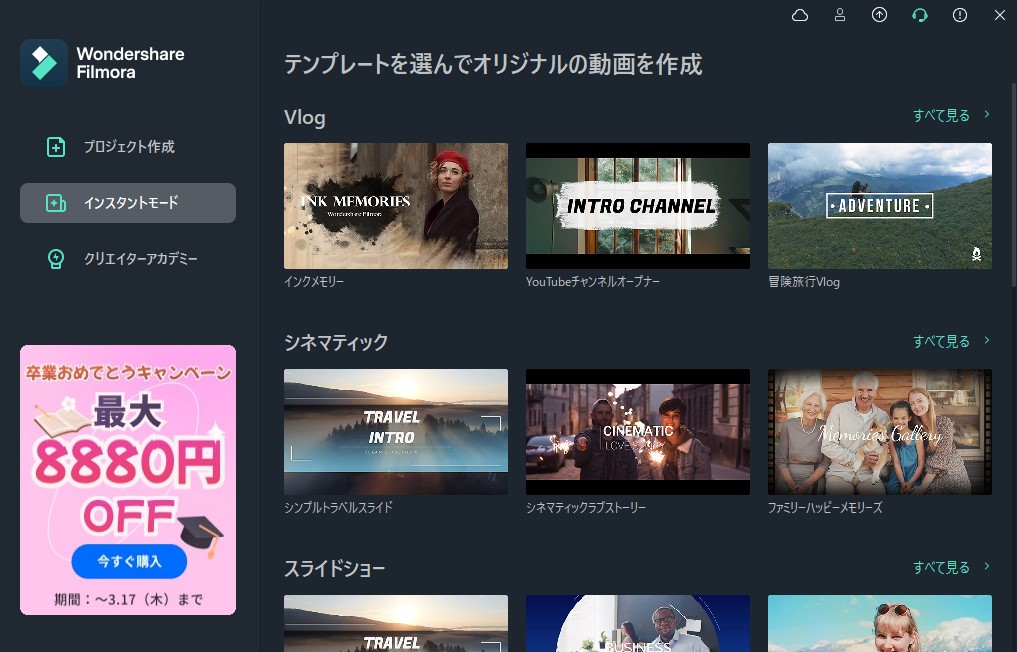Open the slideshow thumbnail with the blonde woman

(879, 623)
